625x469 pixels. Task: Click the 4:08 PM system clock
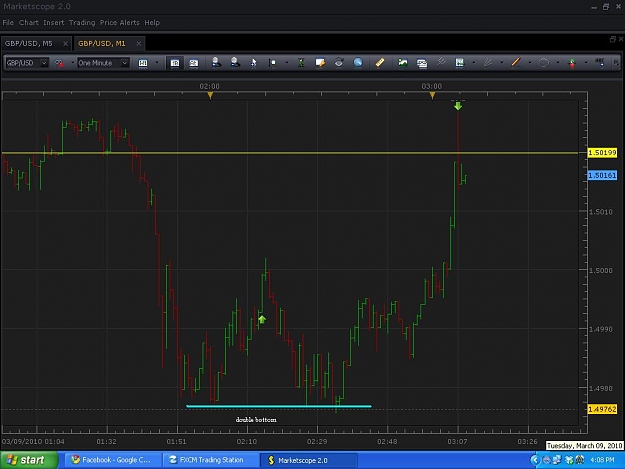click(602, 460)
